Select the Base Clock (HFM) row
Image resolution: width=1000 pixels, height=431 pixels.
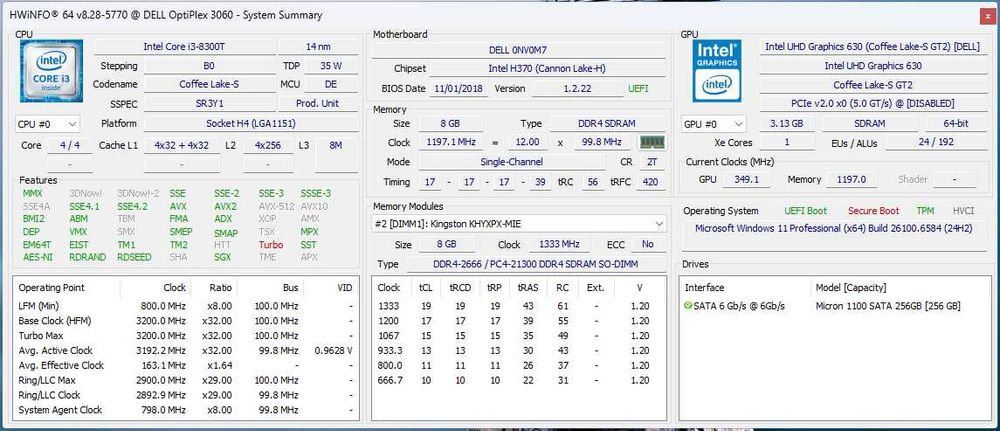[x=186, y=321]
